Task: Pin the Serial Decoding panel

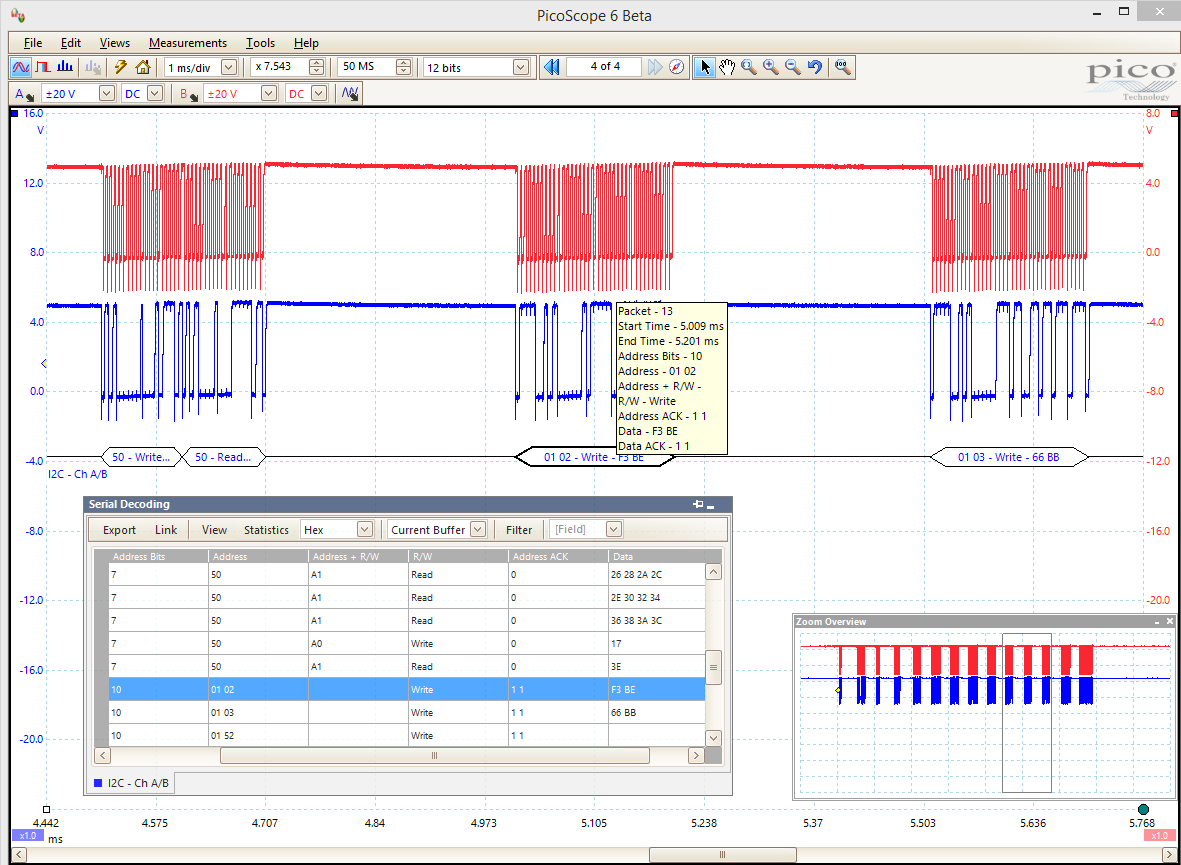Action: (x=698, y=505)
